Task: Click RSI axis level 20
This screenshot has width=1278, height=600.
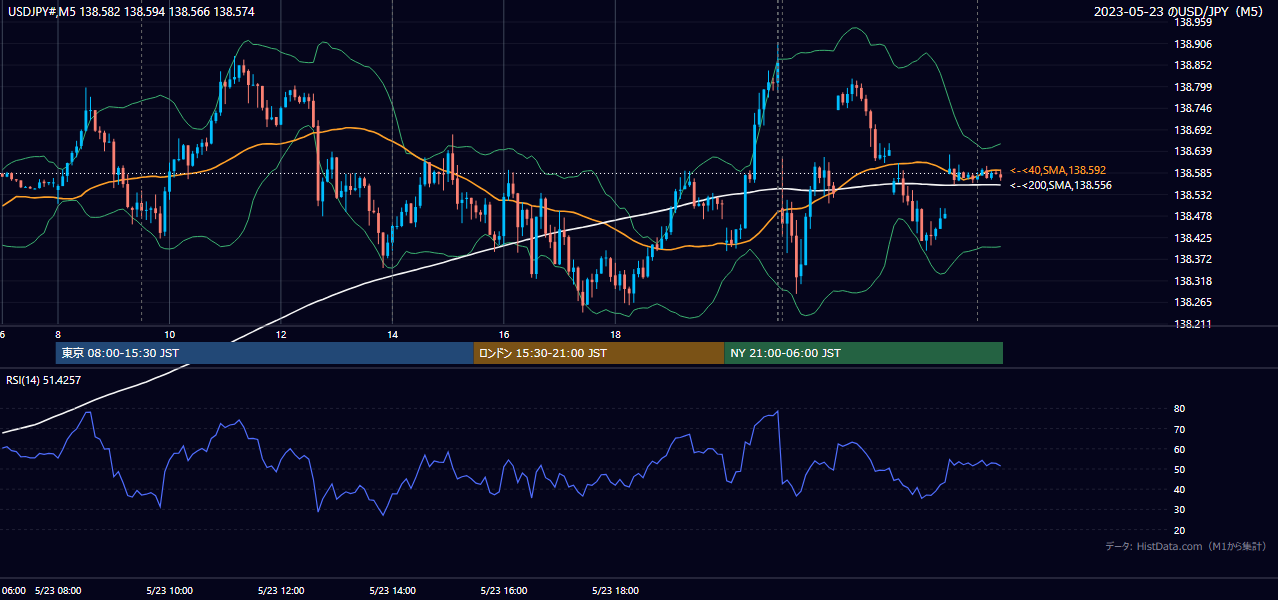Action: pyautogui.click(x=1179, y=530)
